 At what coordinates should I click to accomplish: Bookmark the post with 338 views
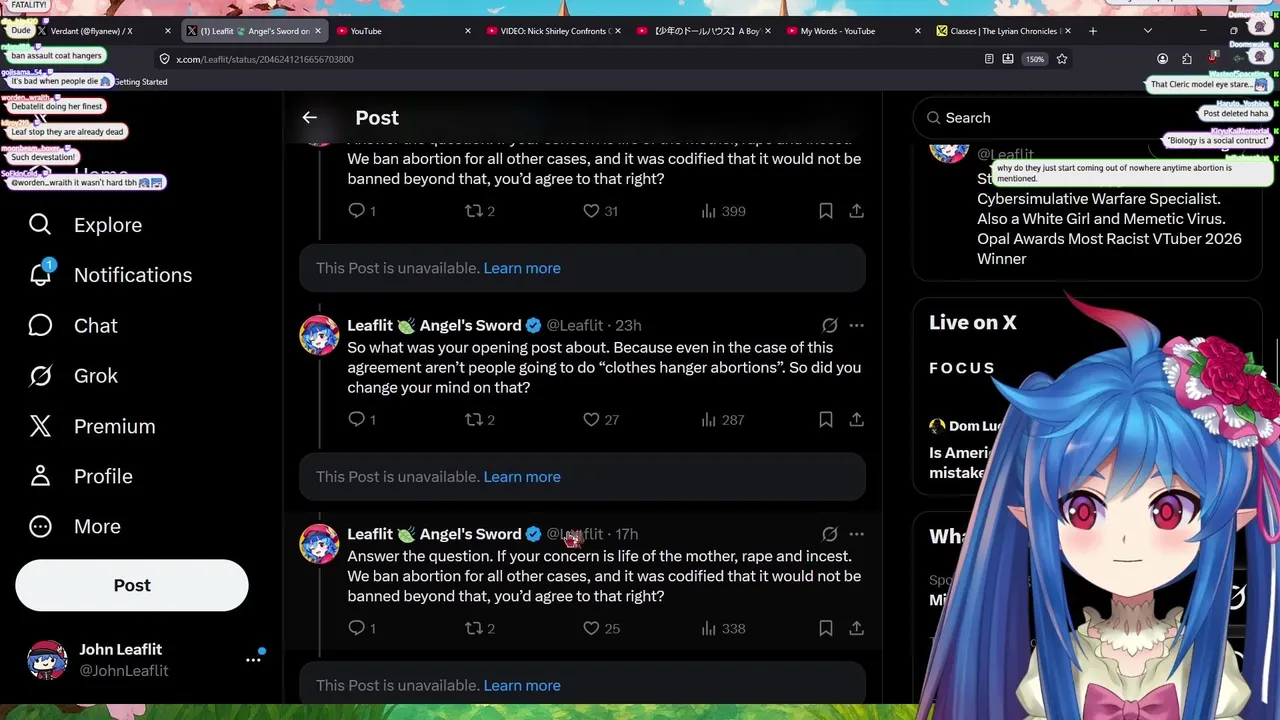click(826, 628)
